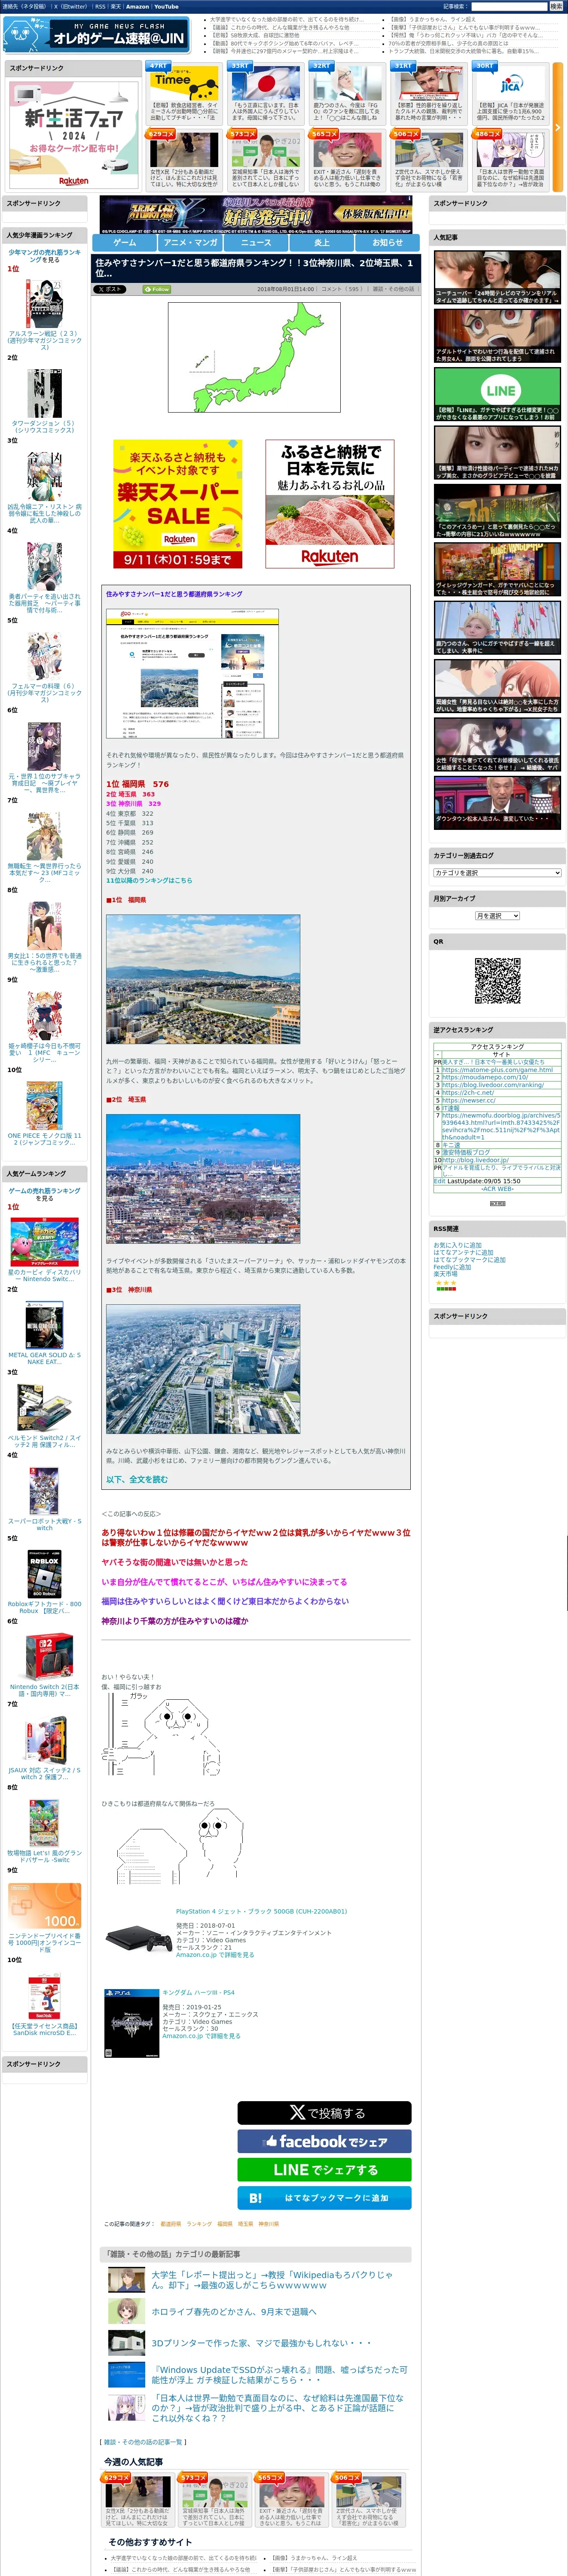Image resolution: width=568 pixels, height=2576 pixels.
Task: Open the Amazon link in the top bar
Action: [137, 6]
